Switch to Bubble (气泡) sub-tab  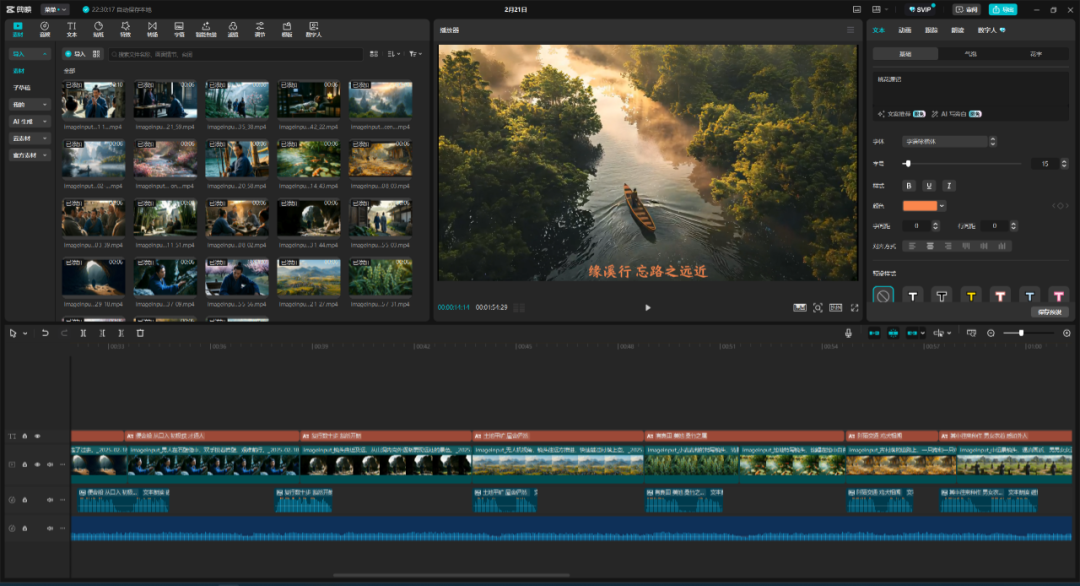tap(970, 54)
